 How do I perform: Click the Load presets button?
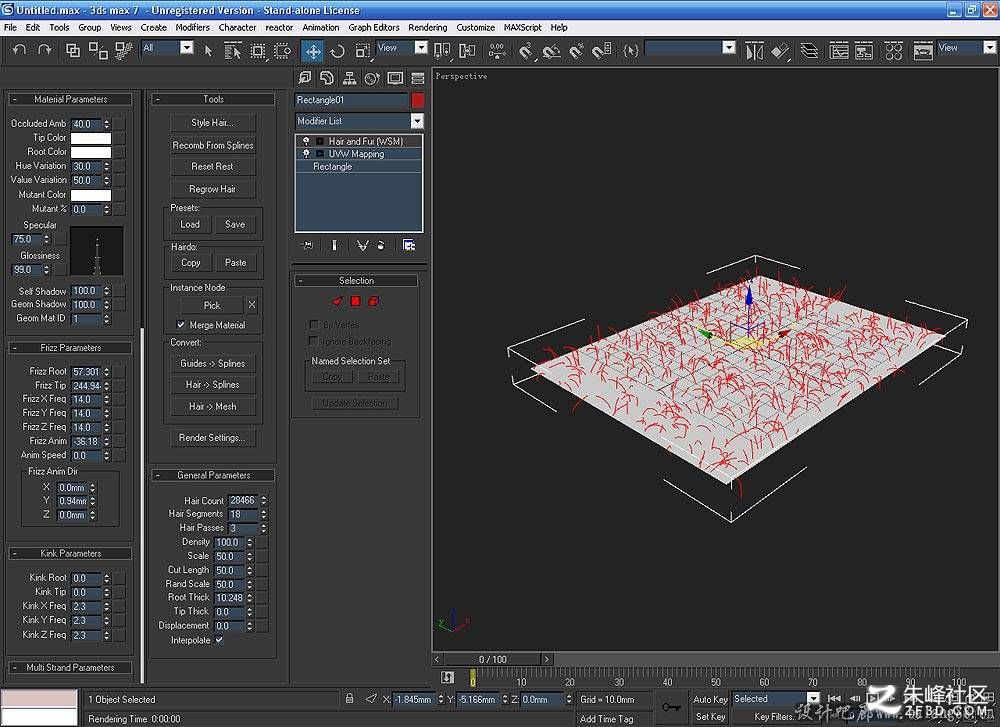190,224
